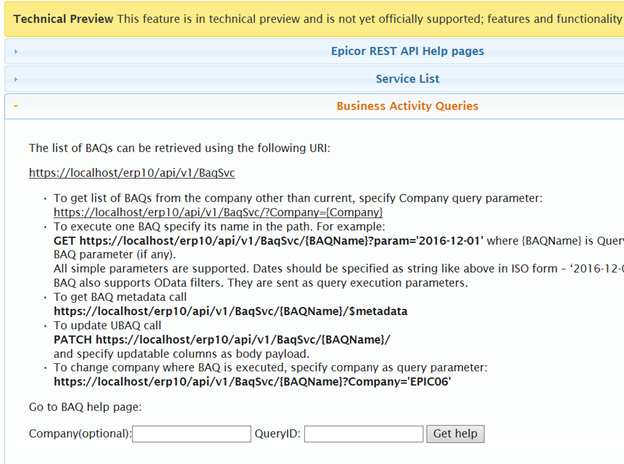Click the Company(optional) label

[x=80, y=433]
